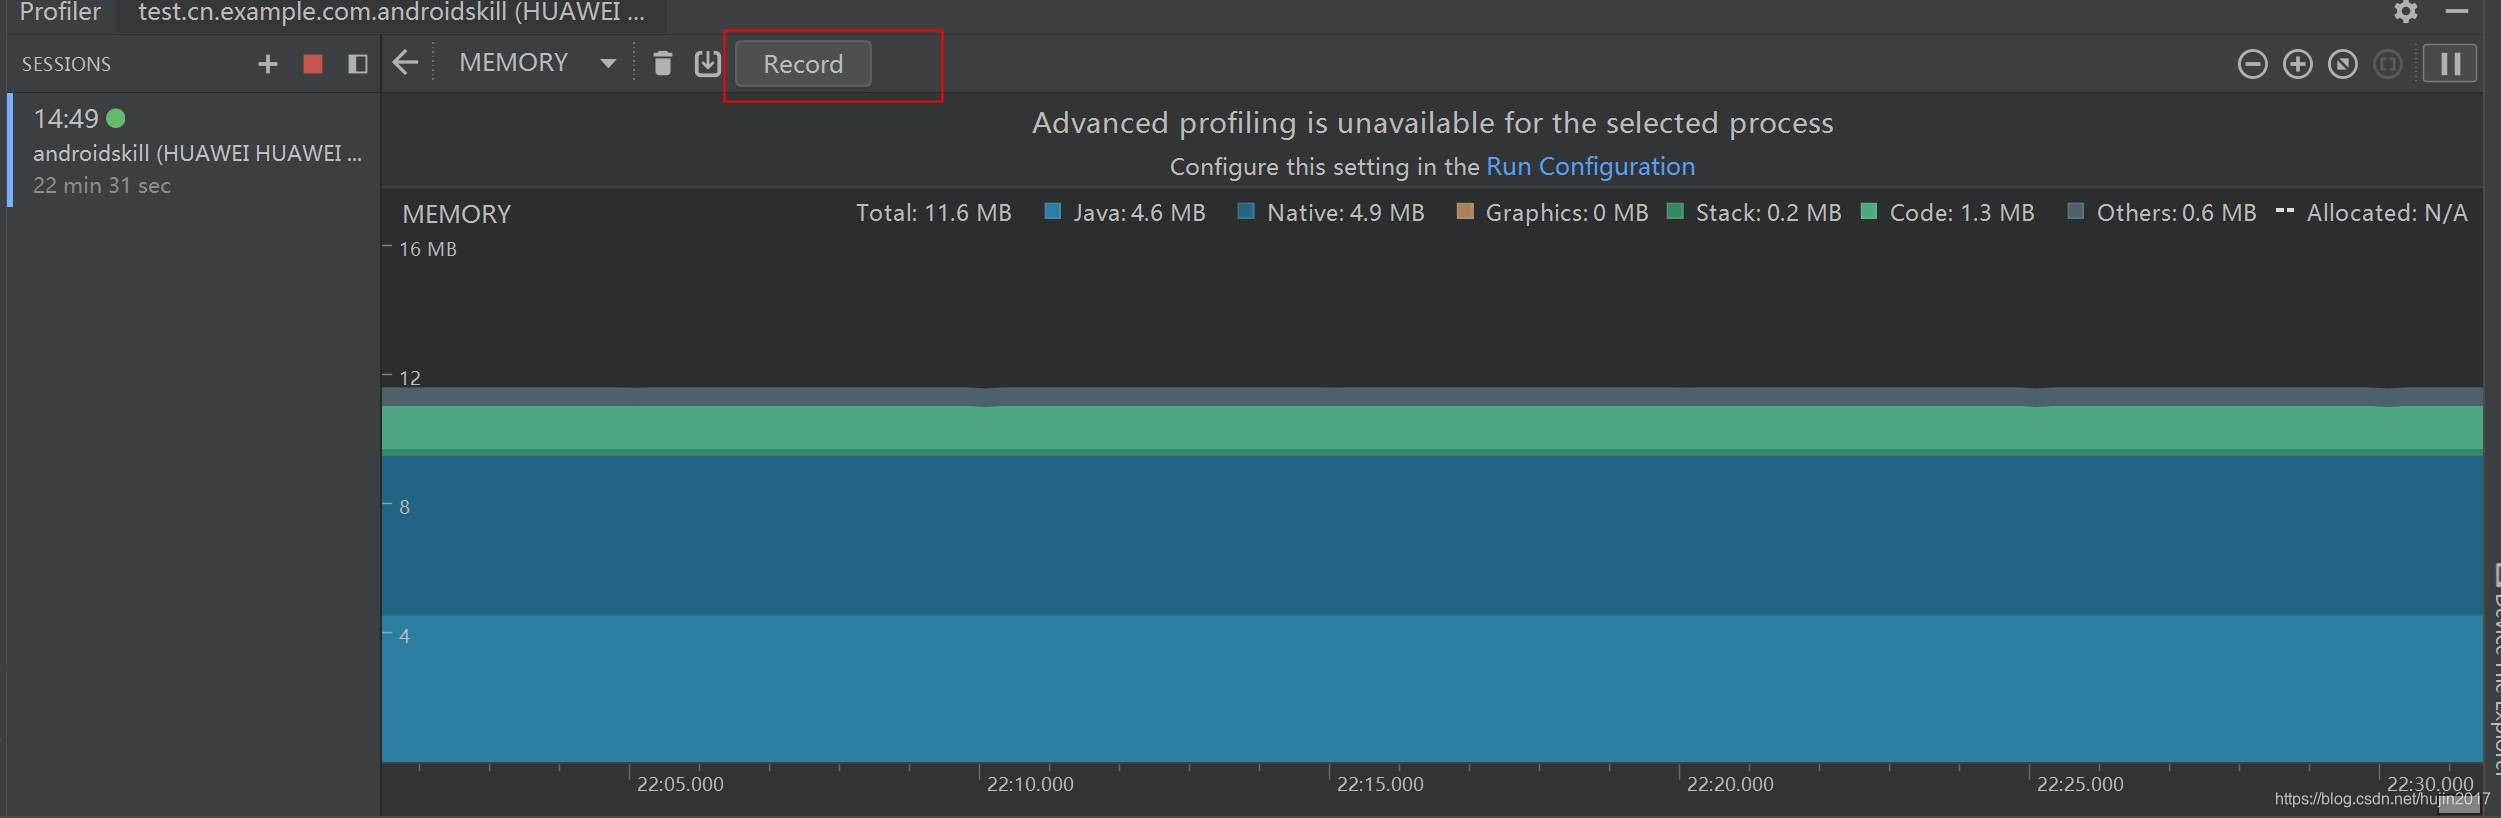Minimize the Profiler tool window
Screen dimensions: 2501x818
2457,11
